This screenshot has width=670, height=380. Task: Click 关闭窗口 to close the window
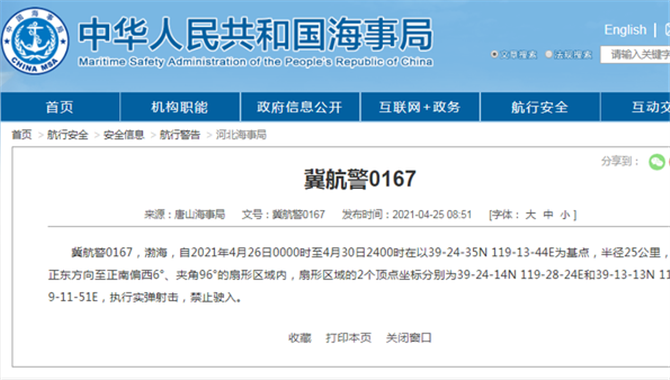(408, 338)
